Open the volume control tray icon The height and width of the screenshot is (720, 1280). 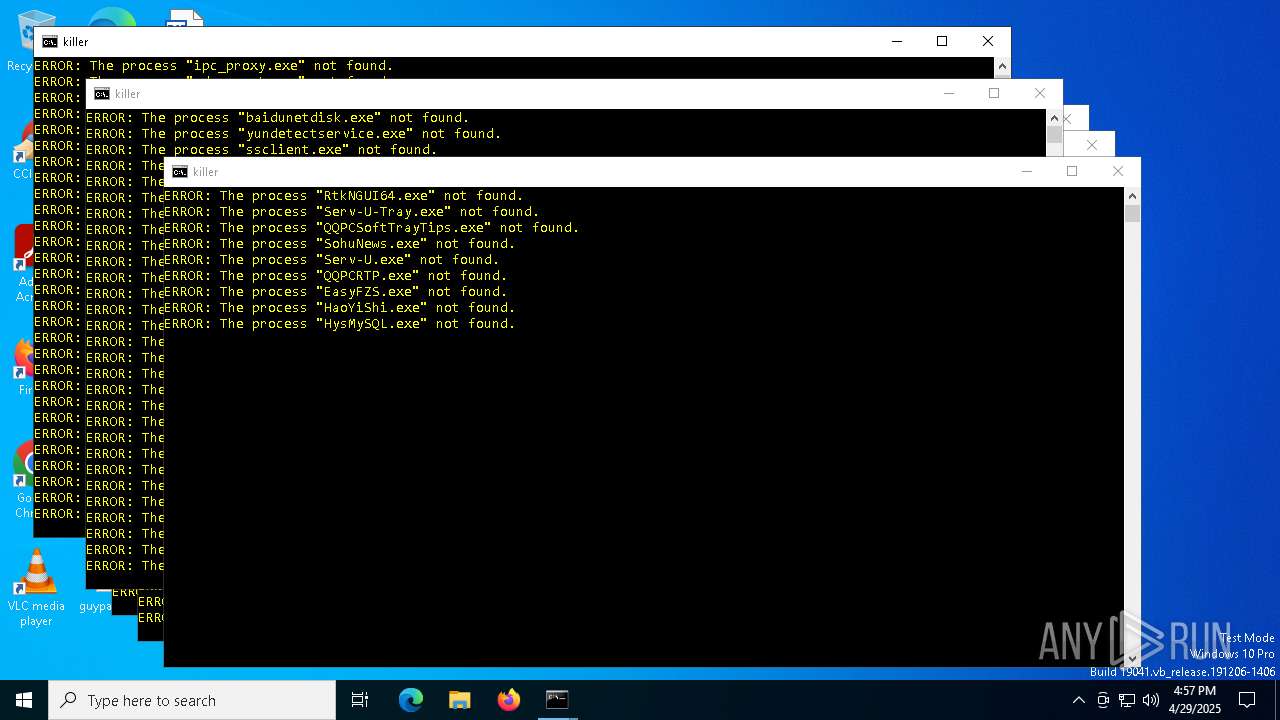pyautogui.click(x=1151, y=700)
